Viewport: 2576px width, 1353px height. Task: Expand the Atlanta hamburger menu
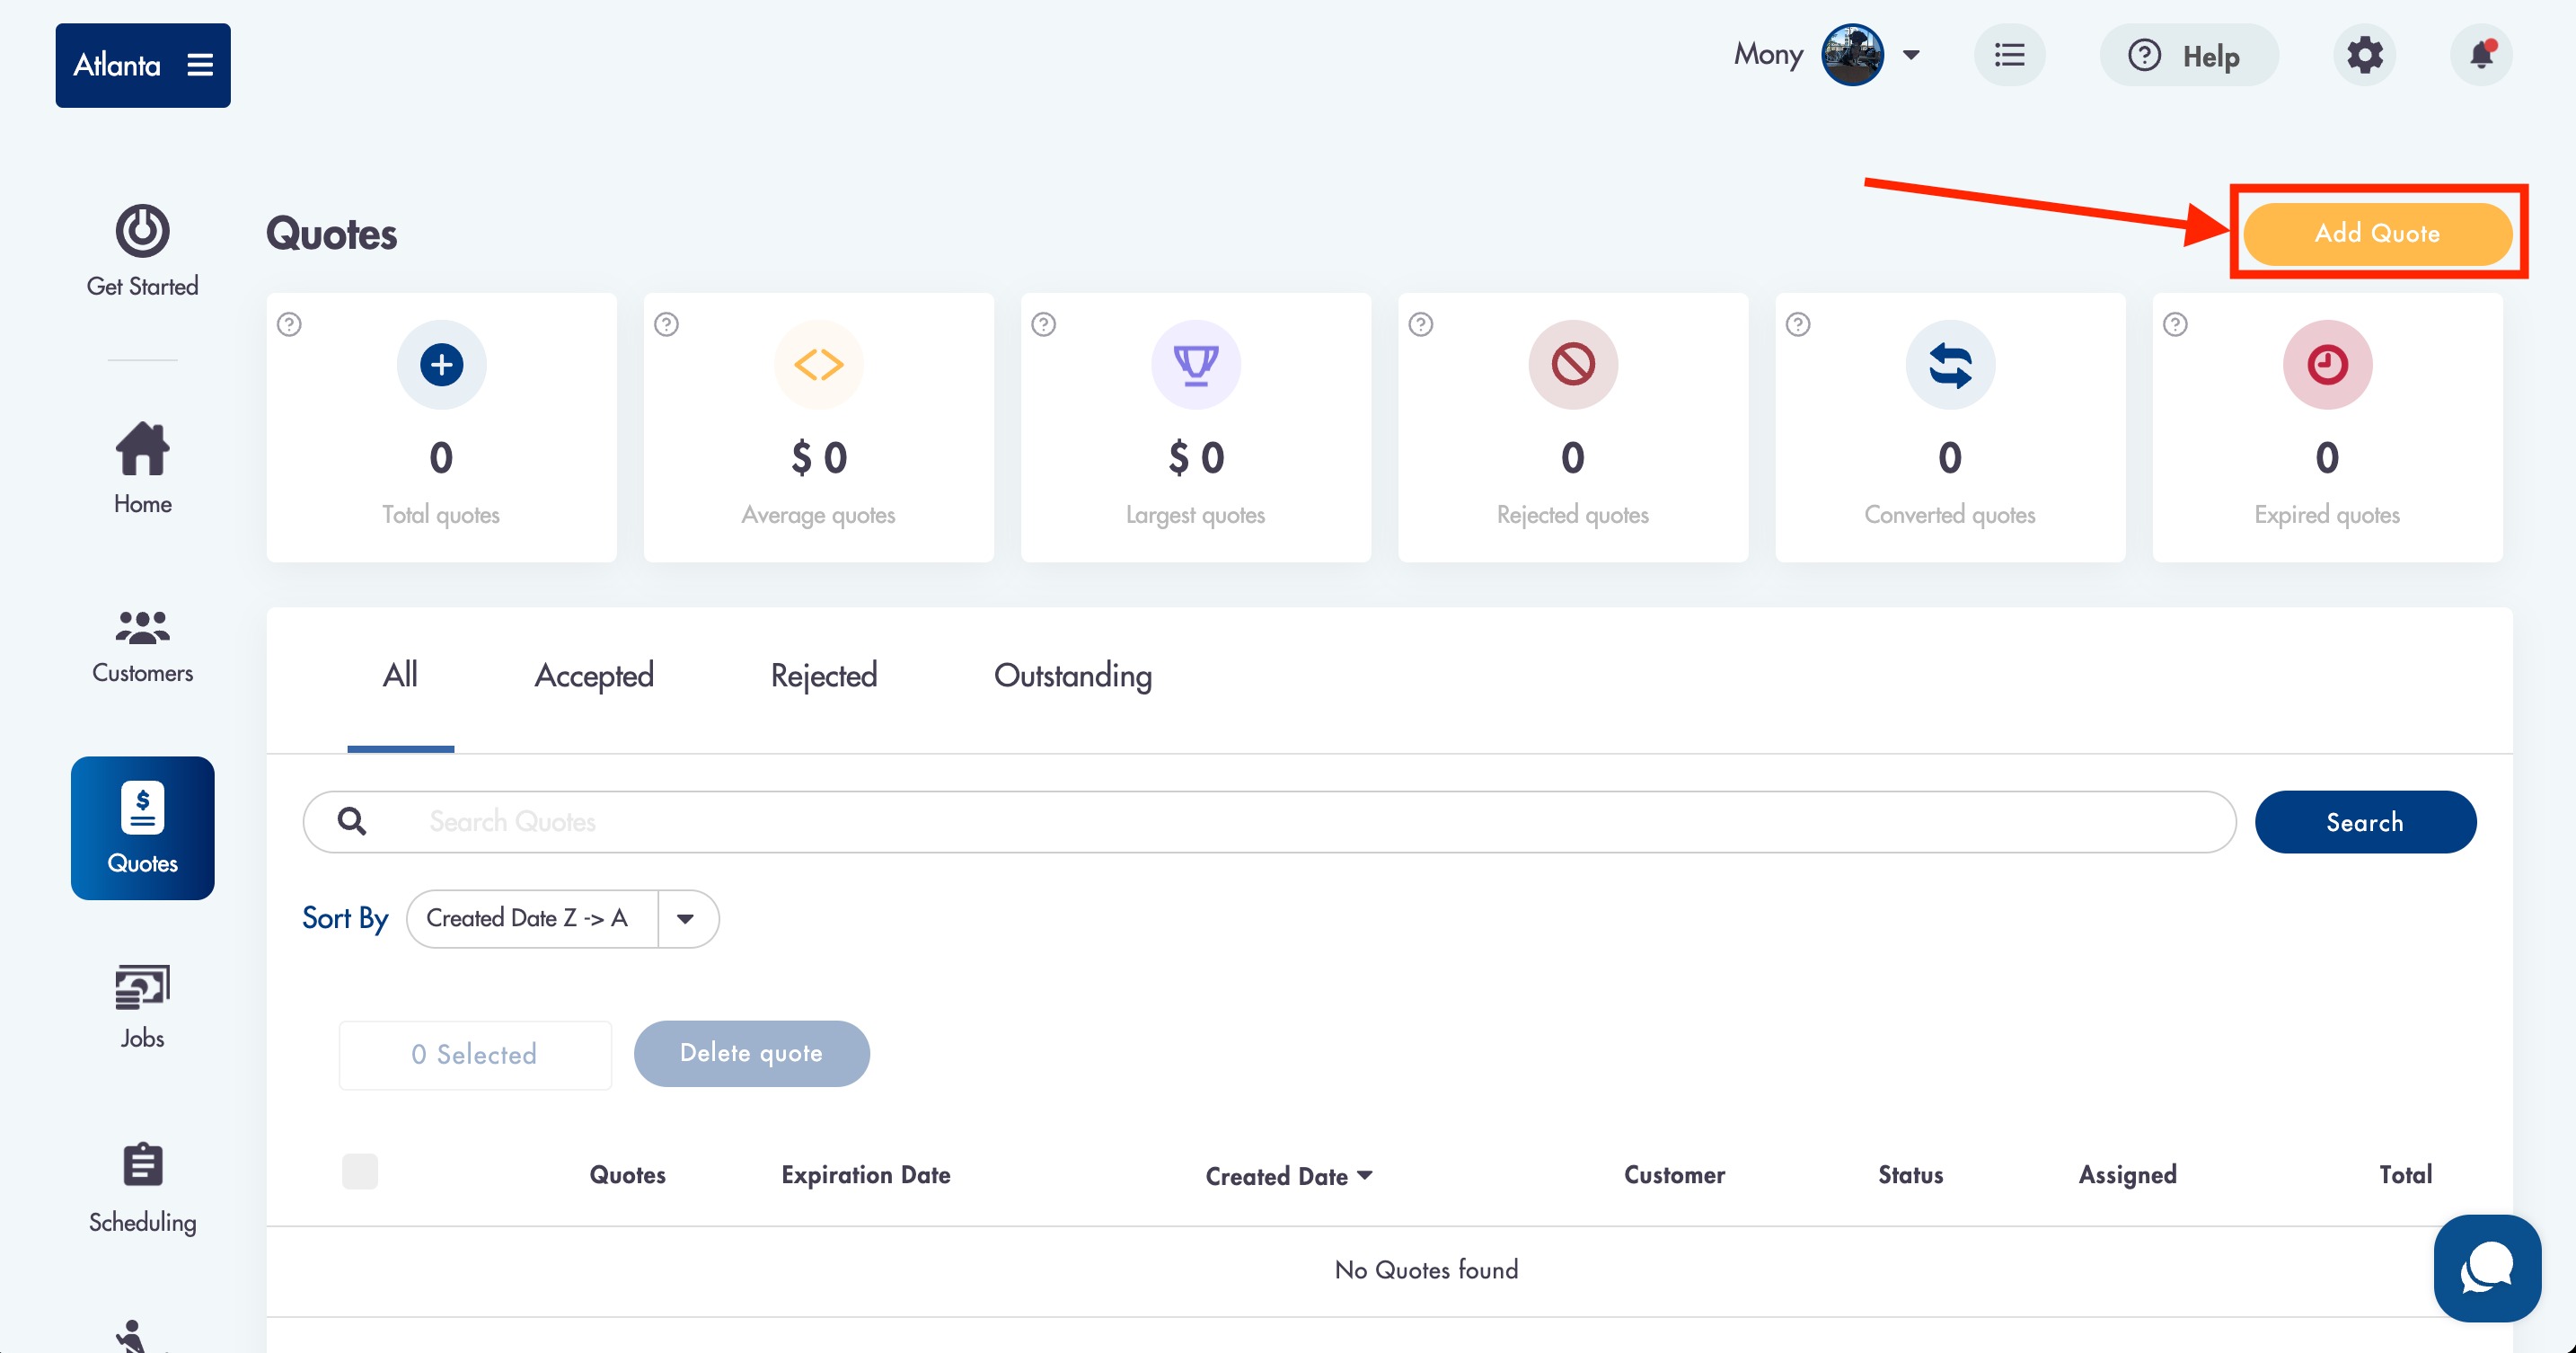pos(200,65)
